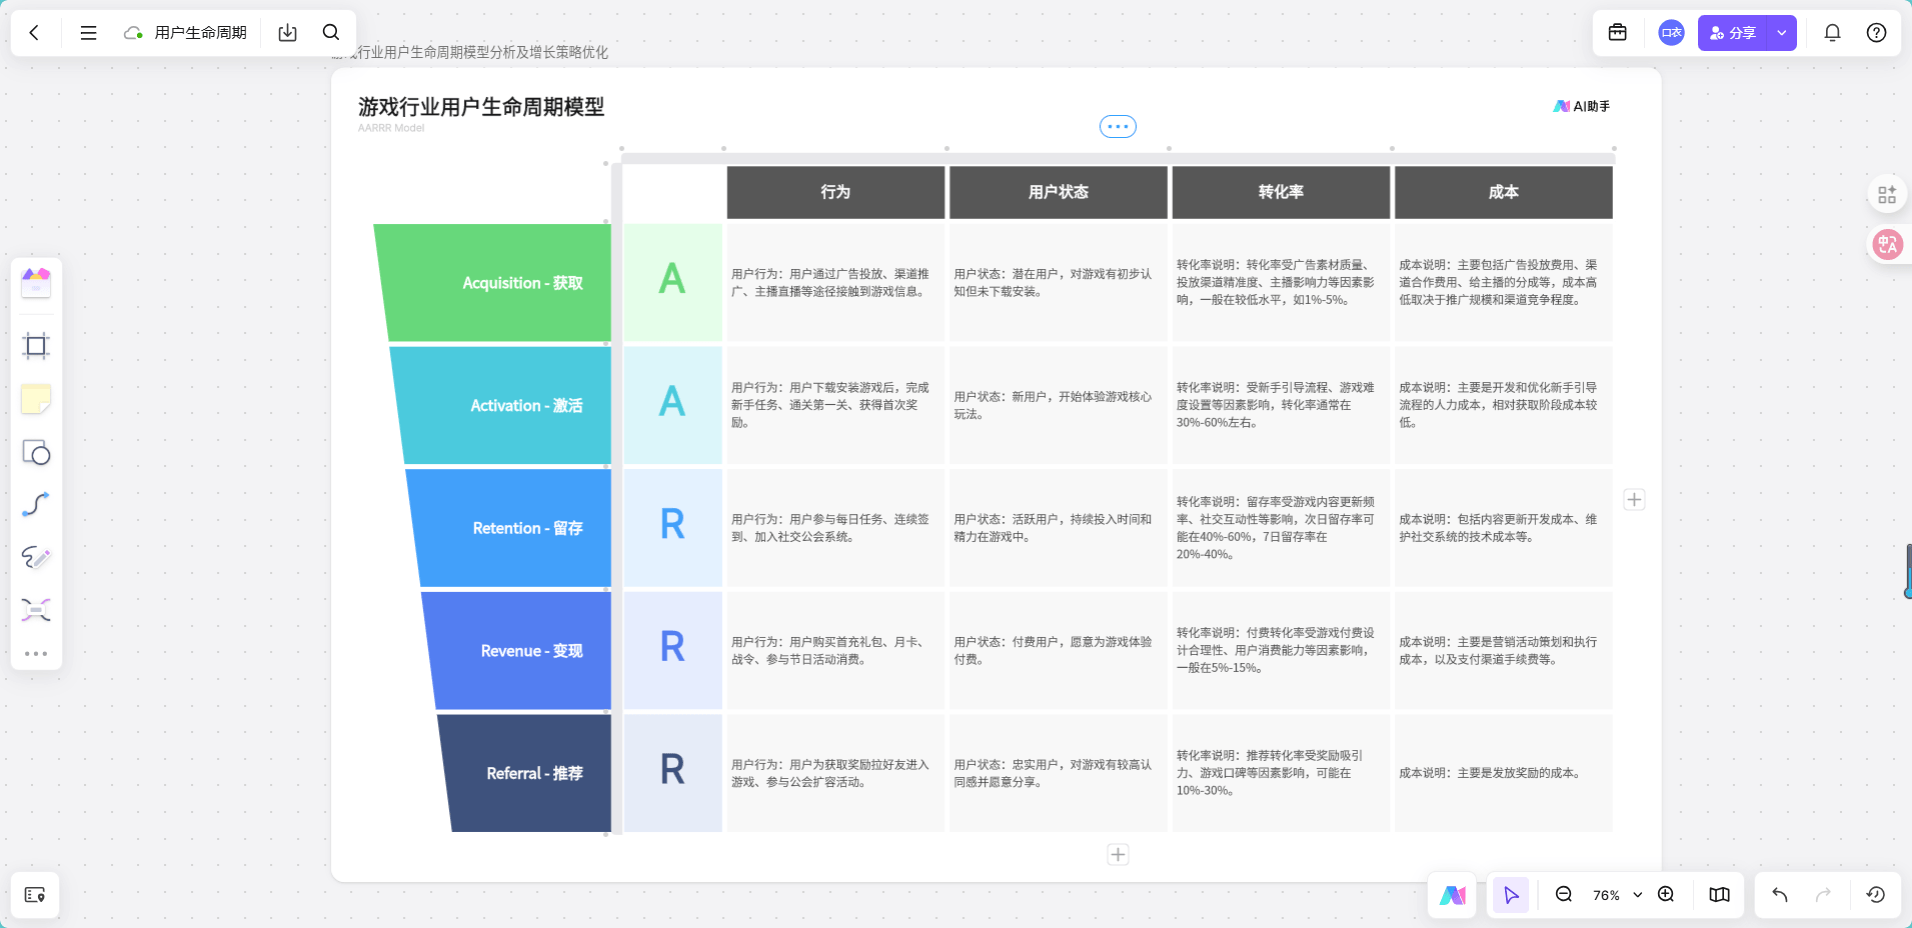
Task: Open more tools via the ellipsis
Action: pyautogui.click(x=36, y=653)
